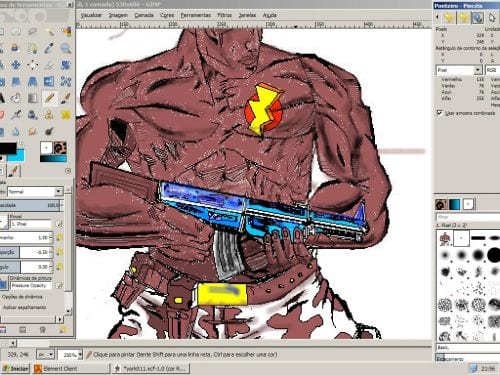The width and height of the screenshot is (500, 375).
Task: Select the Paintbrush tool
Action: (x=66, y=98)
